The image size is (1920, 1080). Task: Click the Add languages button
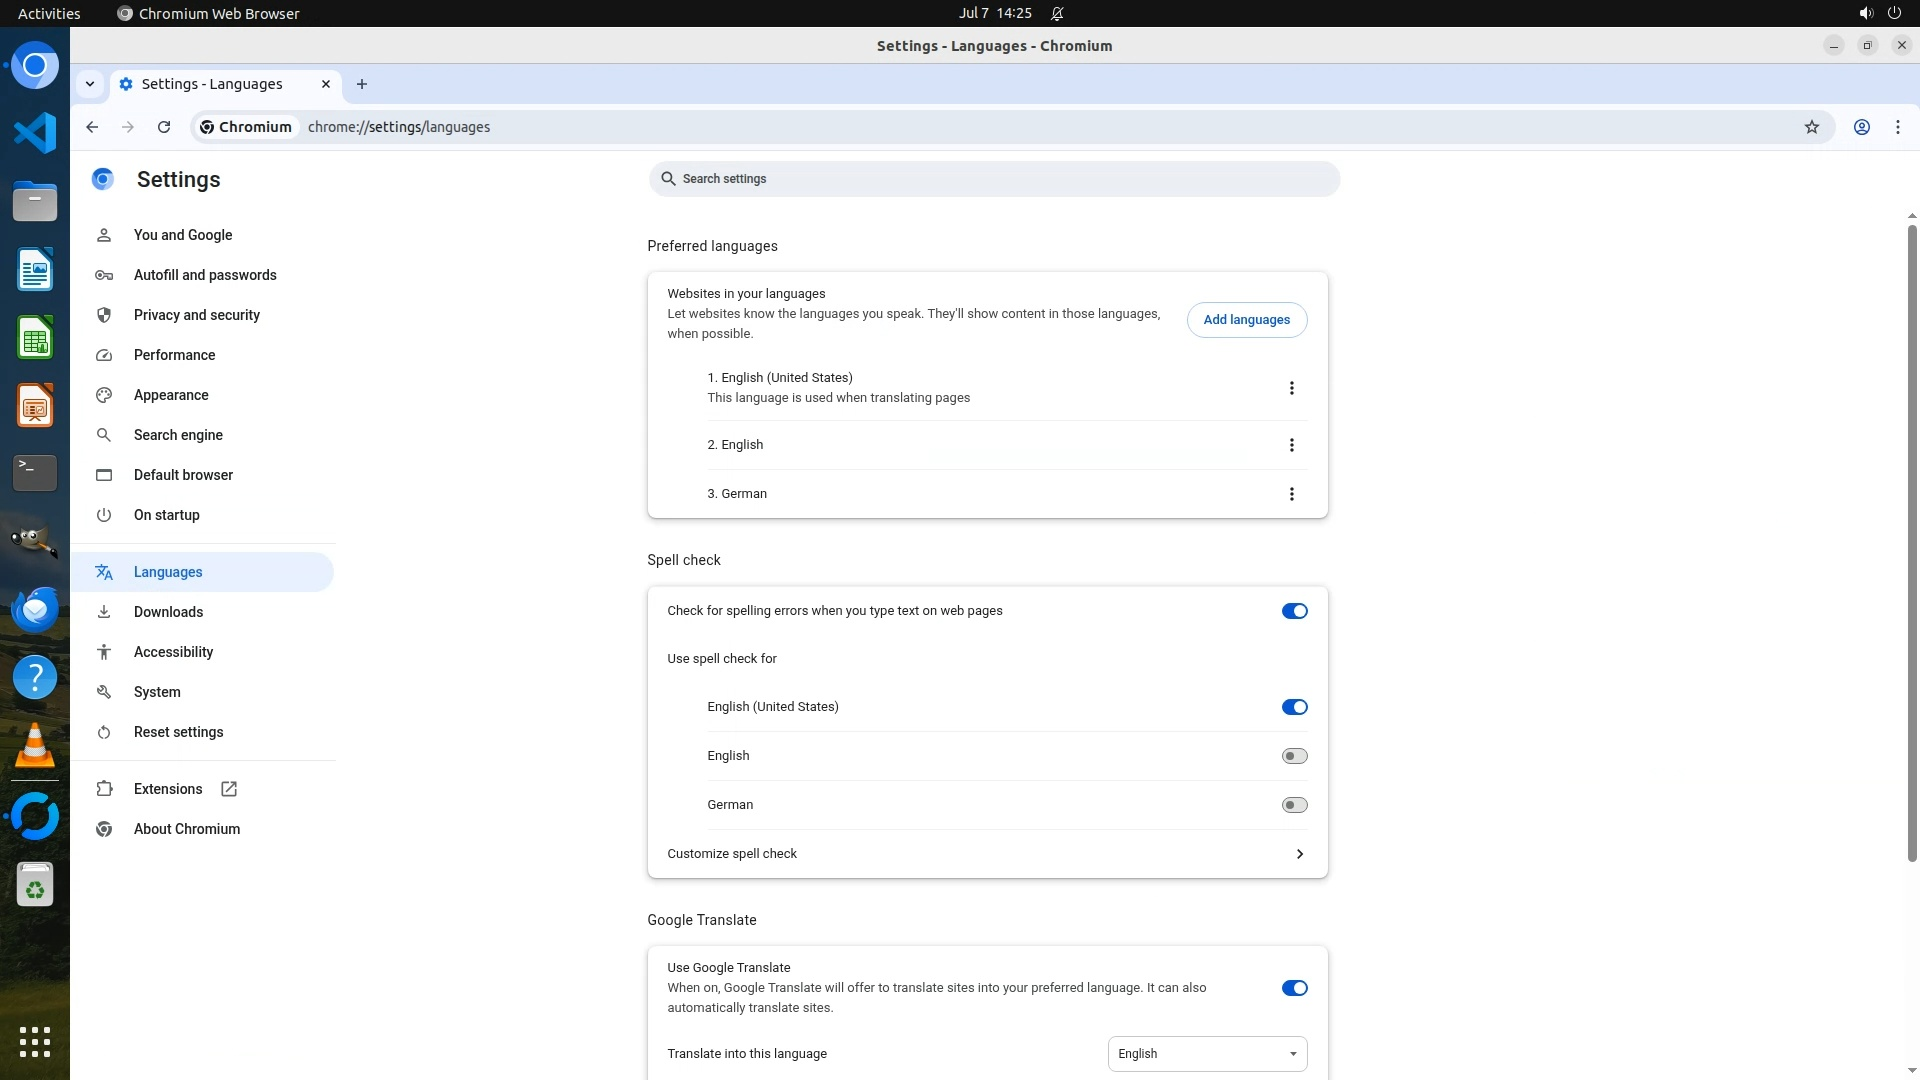[x=1246, y=320]
